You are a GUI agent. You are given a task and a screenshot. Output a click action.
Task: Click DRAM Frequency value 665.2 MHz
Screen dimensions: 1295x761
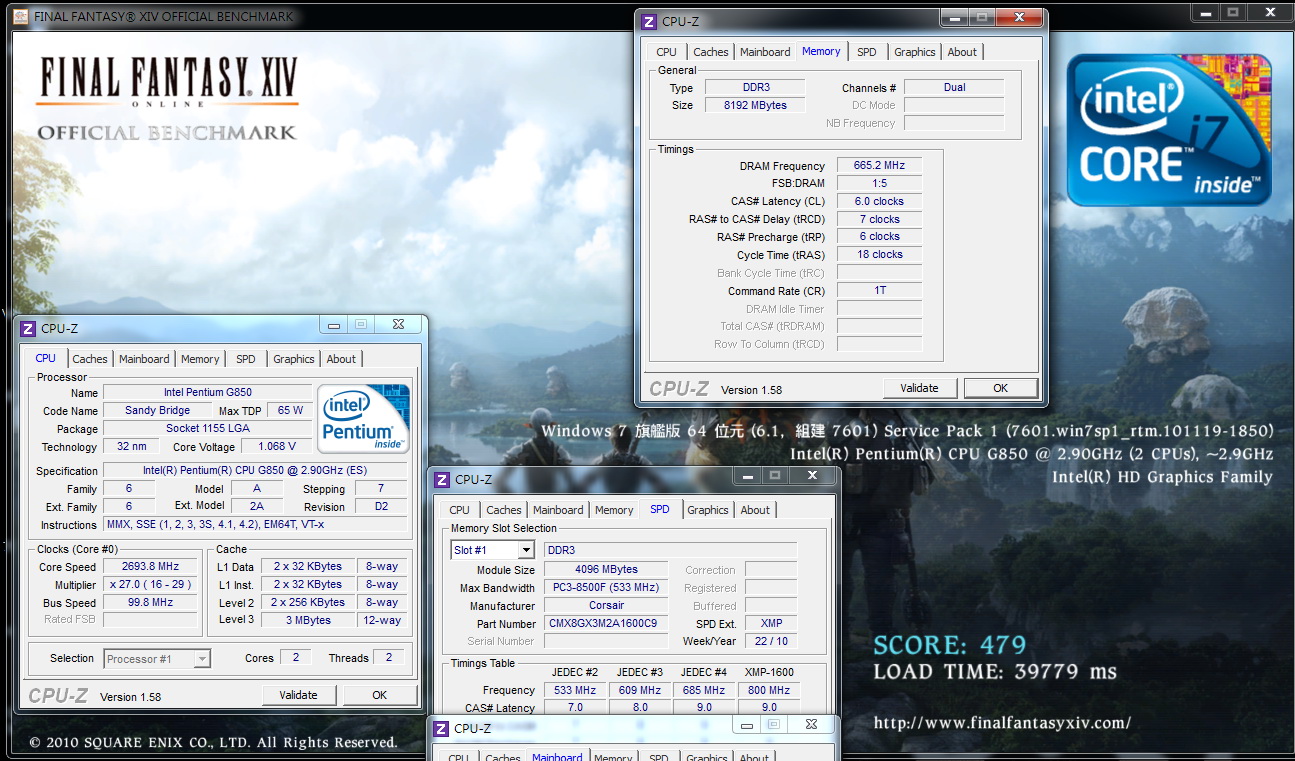tap(879, 166)
